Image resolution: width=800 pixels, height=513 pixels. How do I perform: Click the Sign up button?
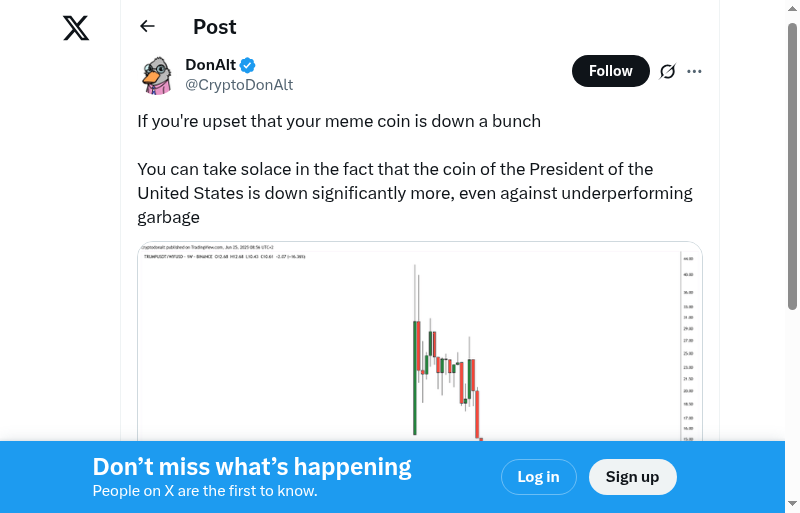point(632,477)
